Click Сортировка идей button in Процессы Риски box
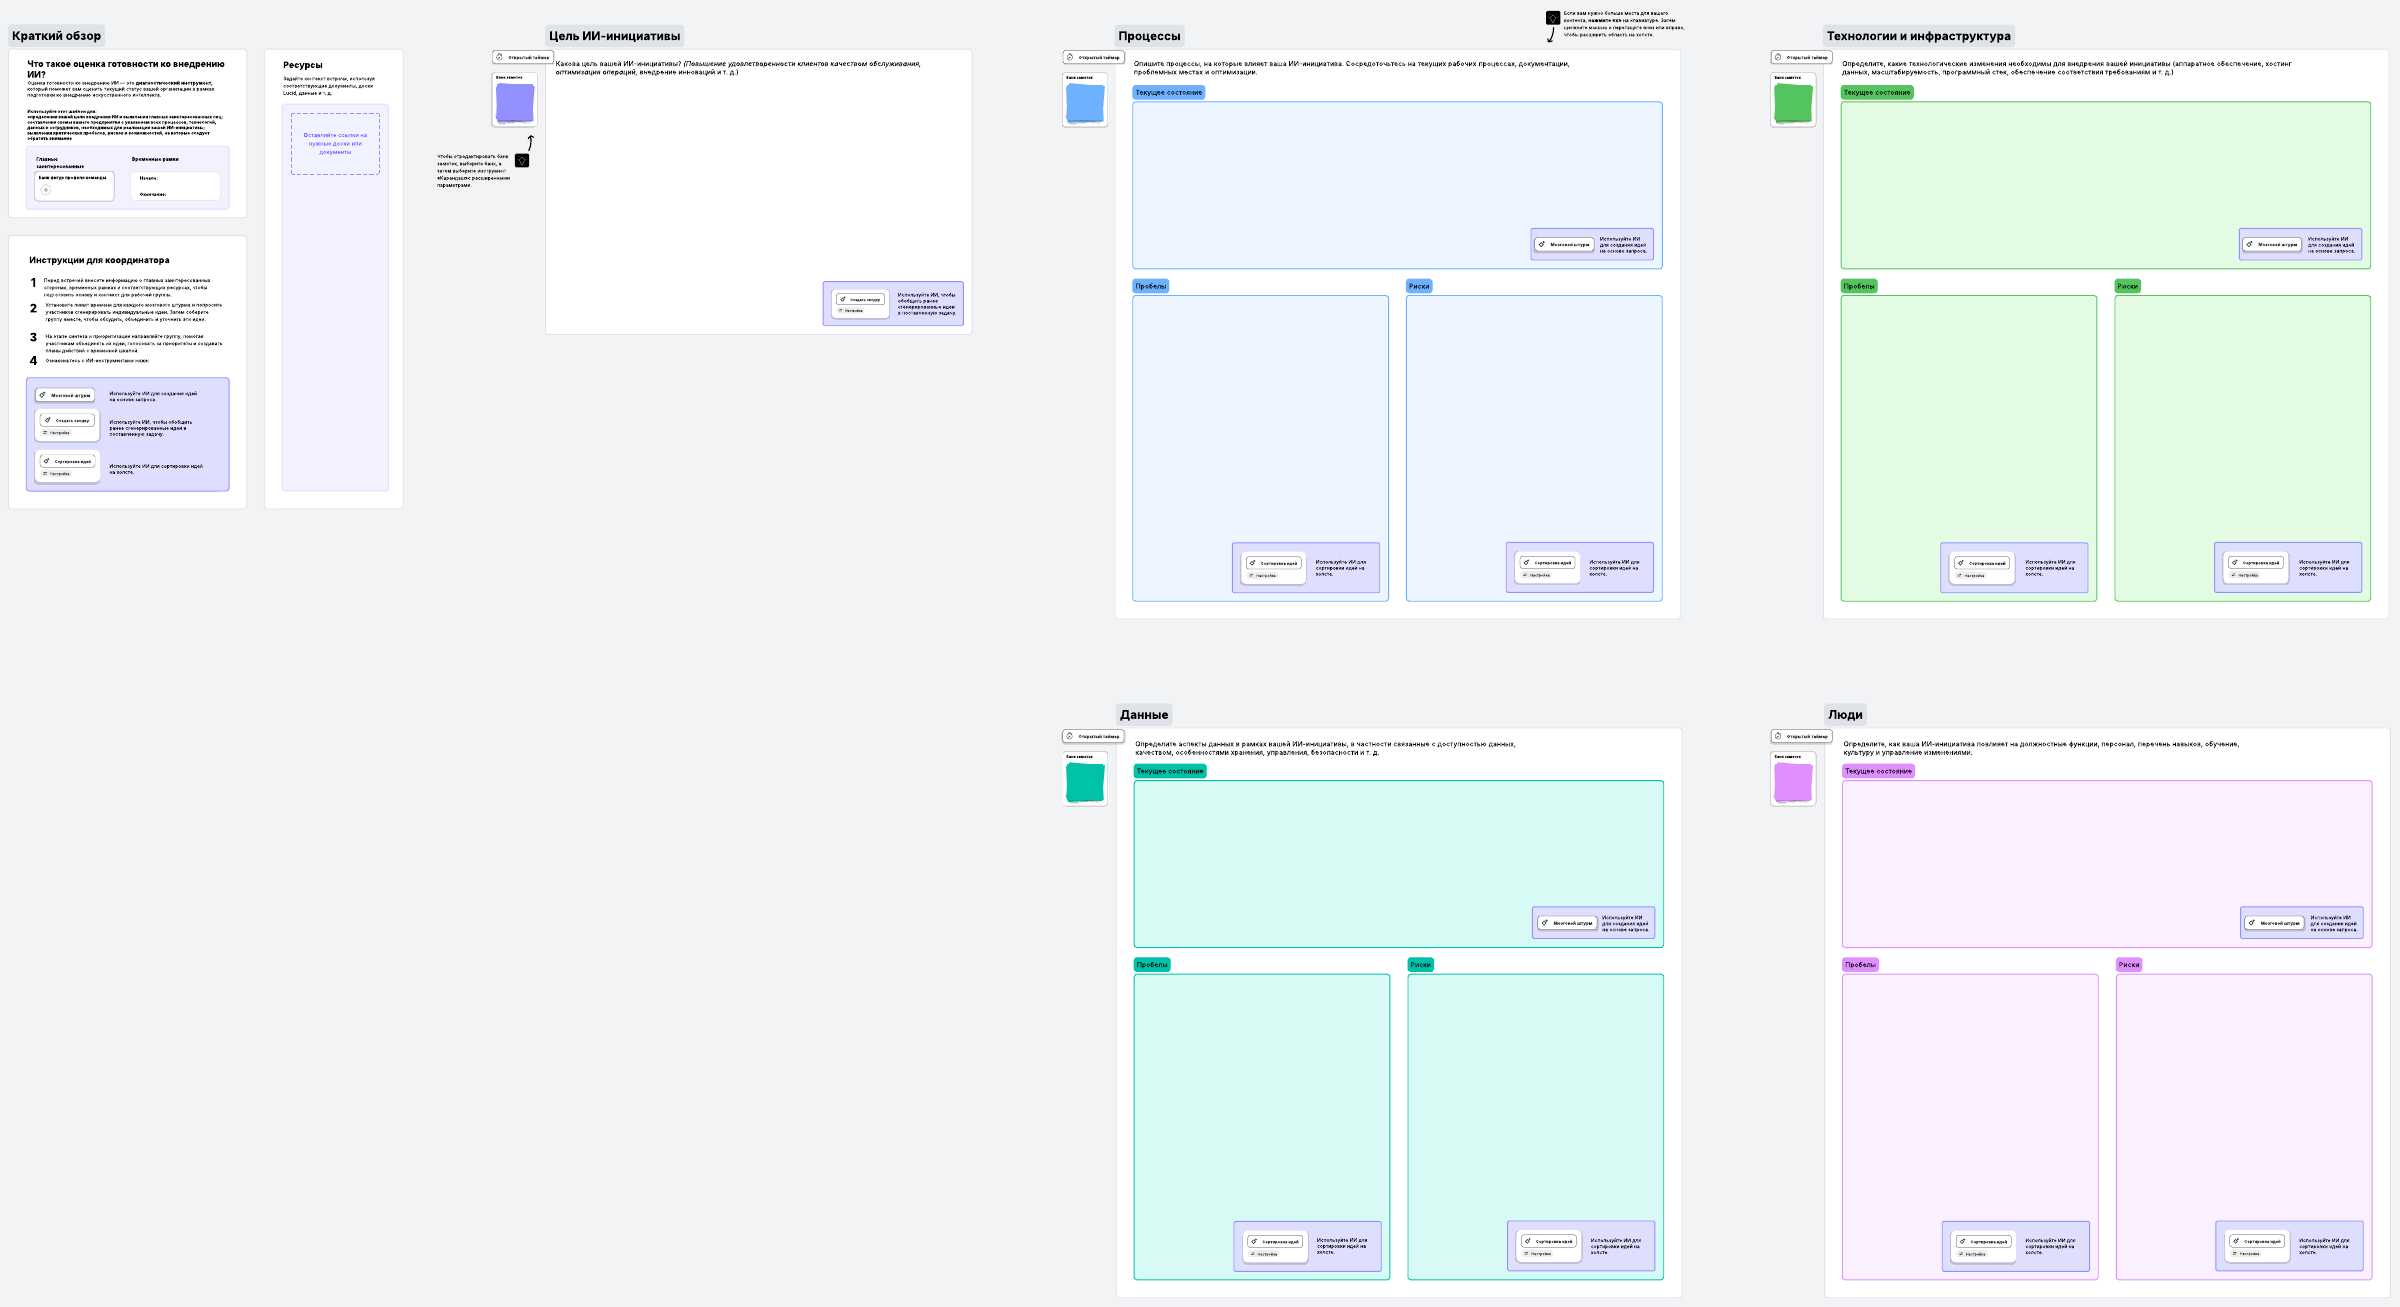 [1547, 563]
